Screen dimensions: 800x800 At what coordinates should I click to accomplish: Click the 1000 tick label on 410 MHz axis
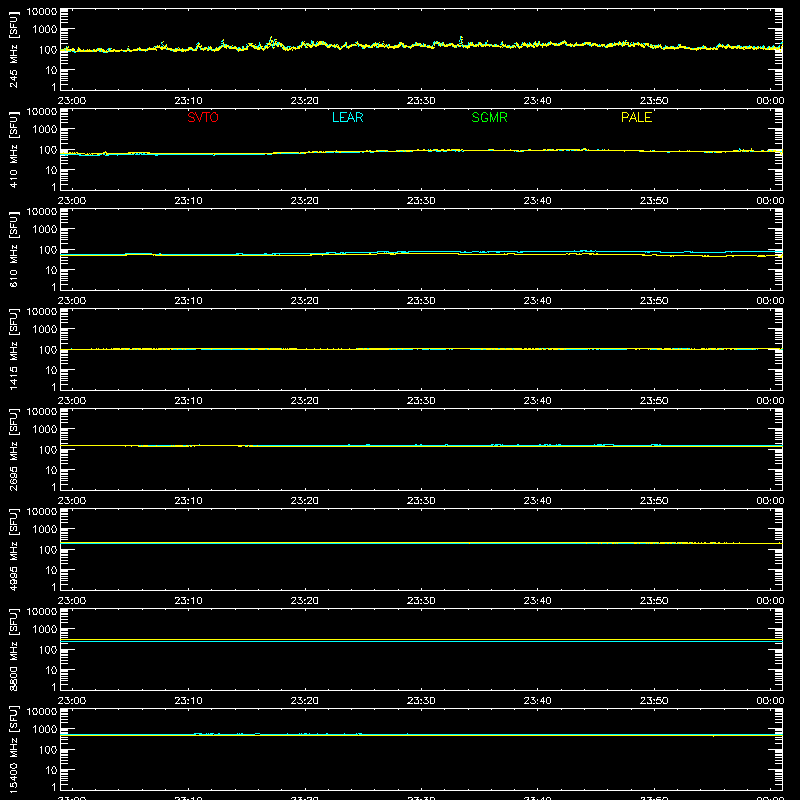45,130
